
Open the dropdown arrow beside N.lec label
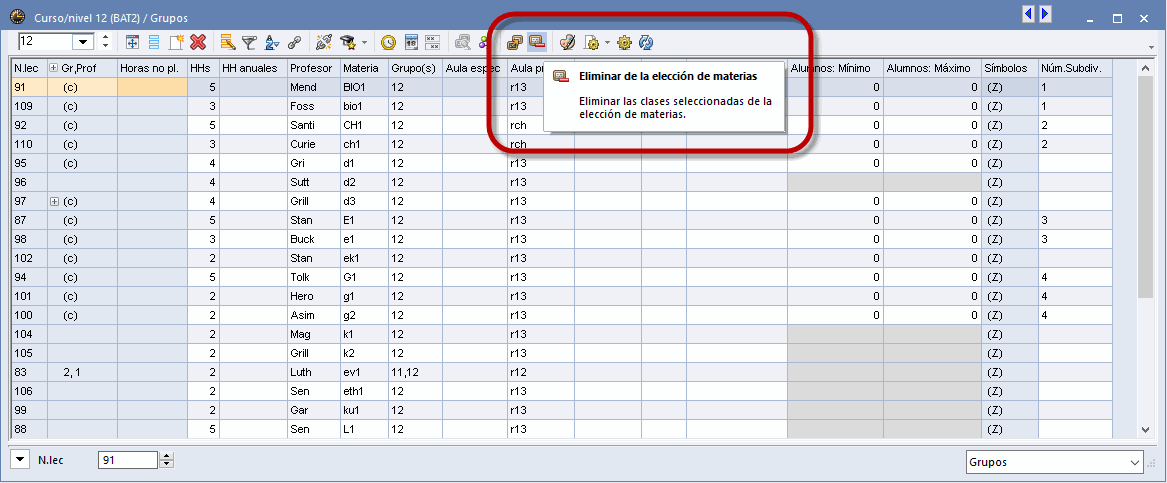point(20,461)
